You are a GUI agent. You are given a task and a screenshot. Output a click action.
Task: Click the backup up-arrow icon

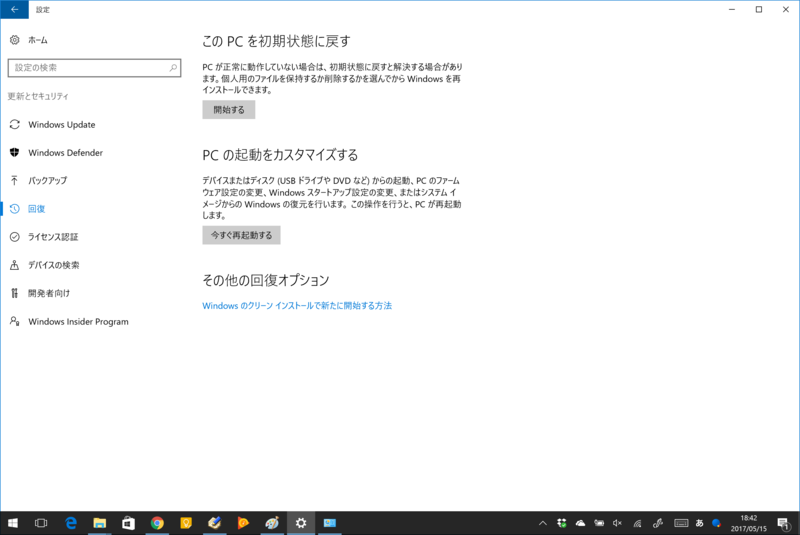(14, 181)
